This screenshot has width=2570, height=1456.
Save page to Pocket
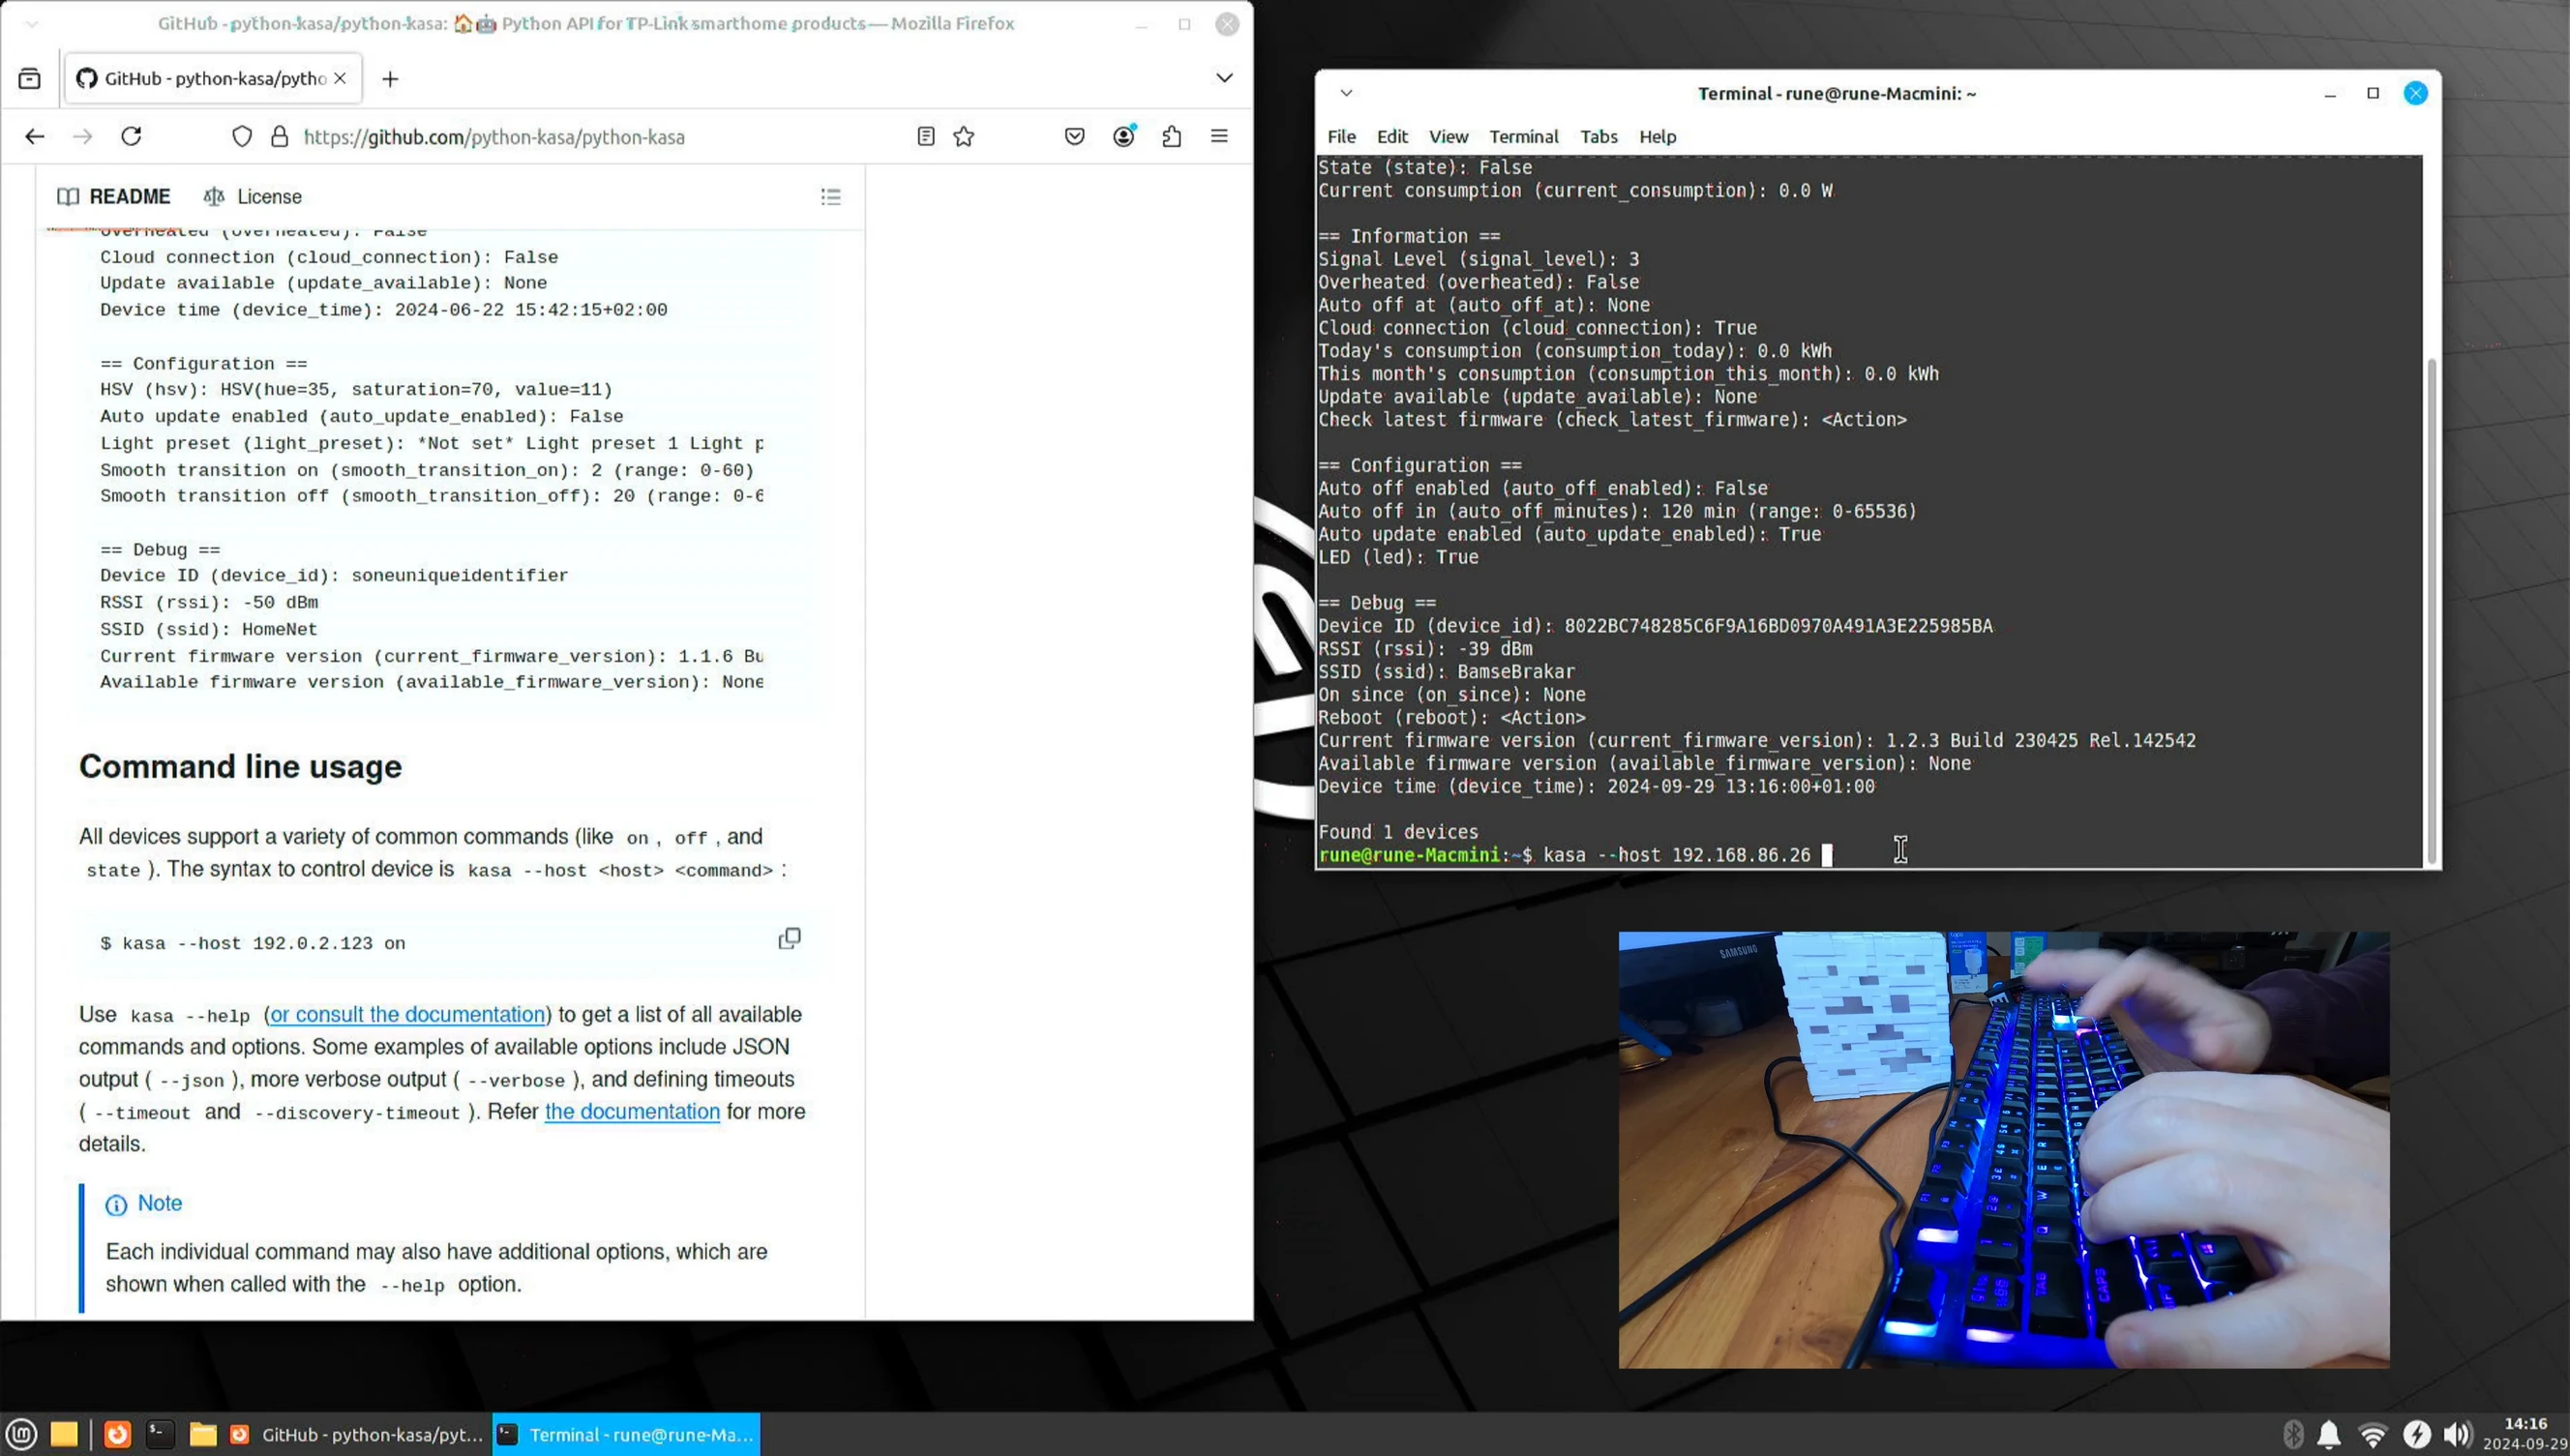pyautogui.click(x=1075, y=137)
